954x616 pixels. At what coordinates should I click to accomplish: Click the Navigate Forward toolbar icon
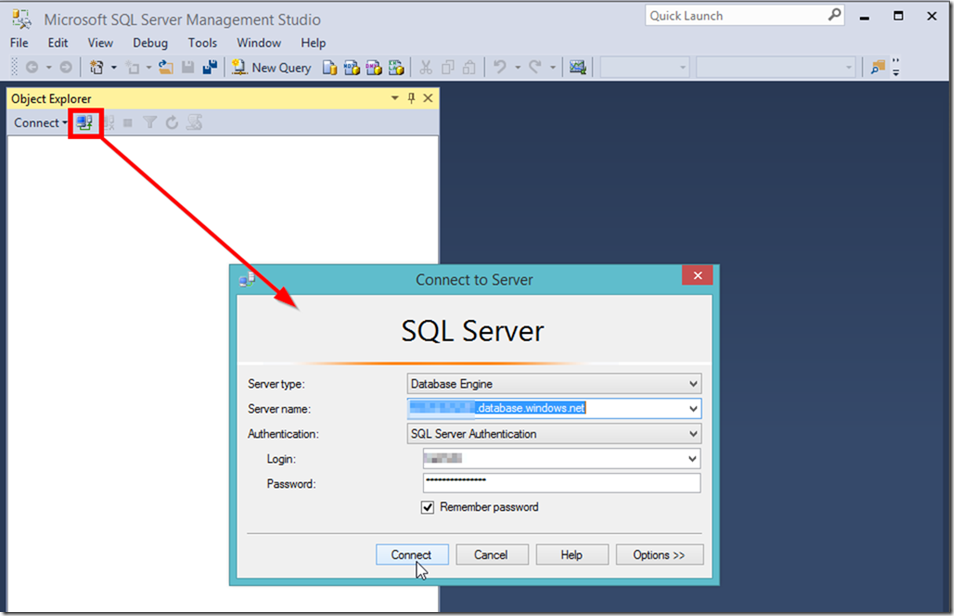pos(66,68)
